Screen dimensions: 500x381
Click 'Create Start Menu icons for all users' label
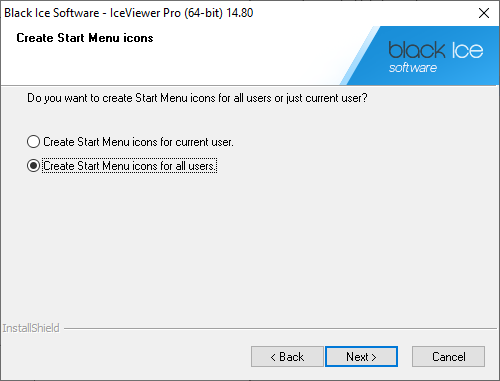(x=129, y=166)
